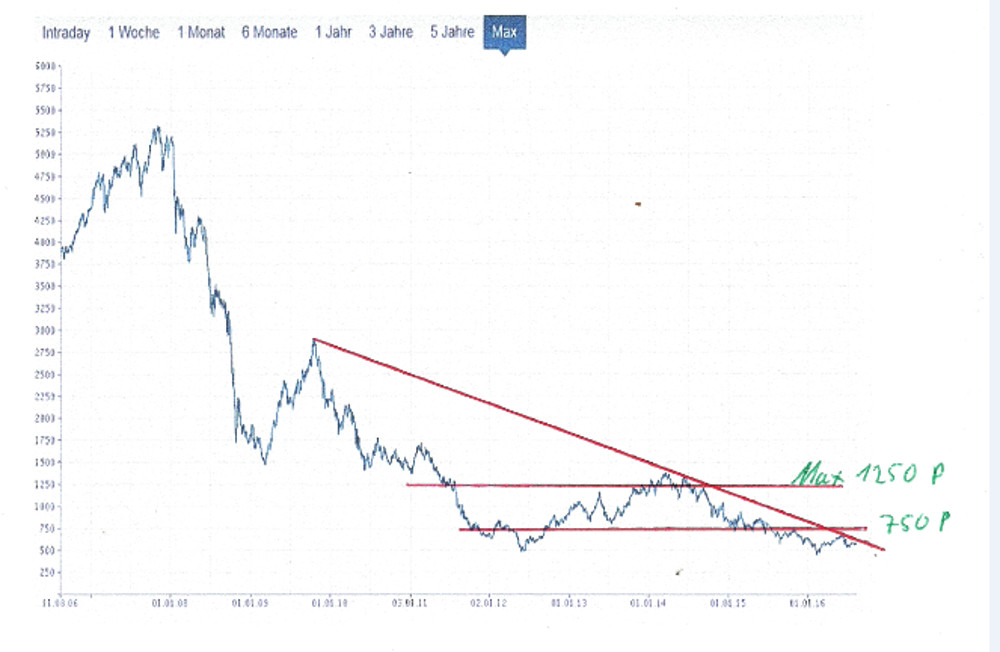Switch to the 1 Woche range
Screen dimensions: 1000x652
pos(134,33)
